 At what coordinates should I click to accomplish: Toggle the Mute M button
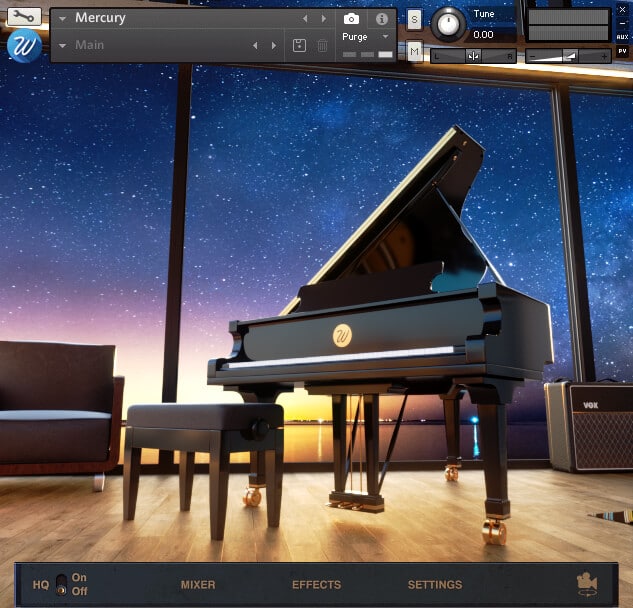415,51
